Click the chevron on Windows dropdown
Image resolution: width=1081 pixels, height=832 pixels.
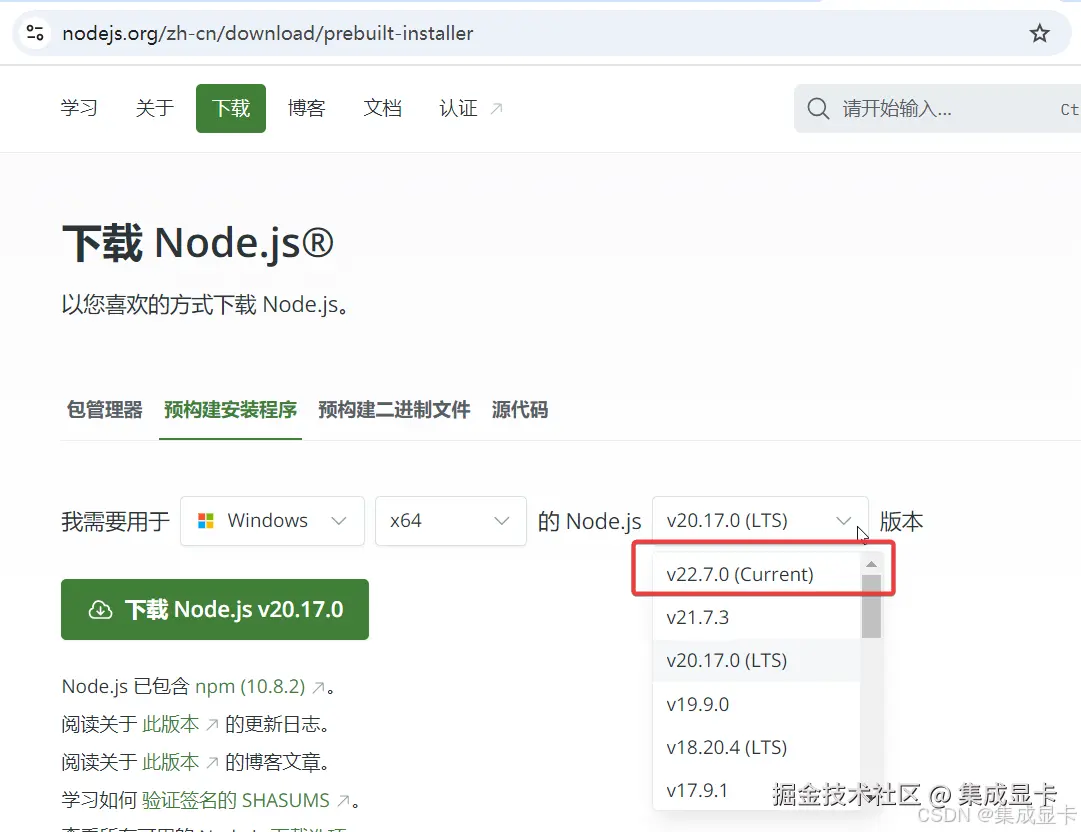[x=339, y=521]
